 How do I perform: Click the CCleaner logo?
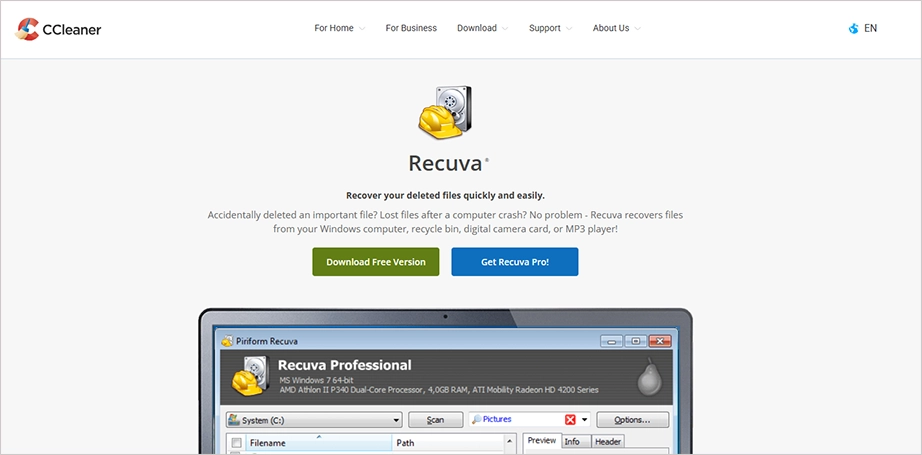pyautogui.click(x=58, y=29)
